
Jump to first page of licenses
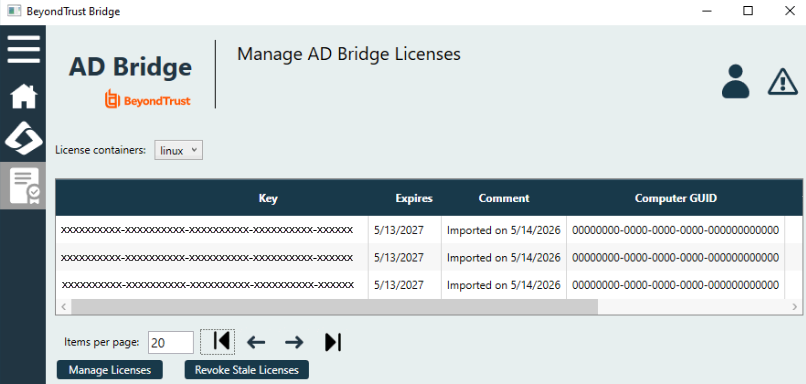tap(217, 342)
